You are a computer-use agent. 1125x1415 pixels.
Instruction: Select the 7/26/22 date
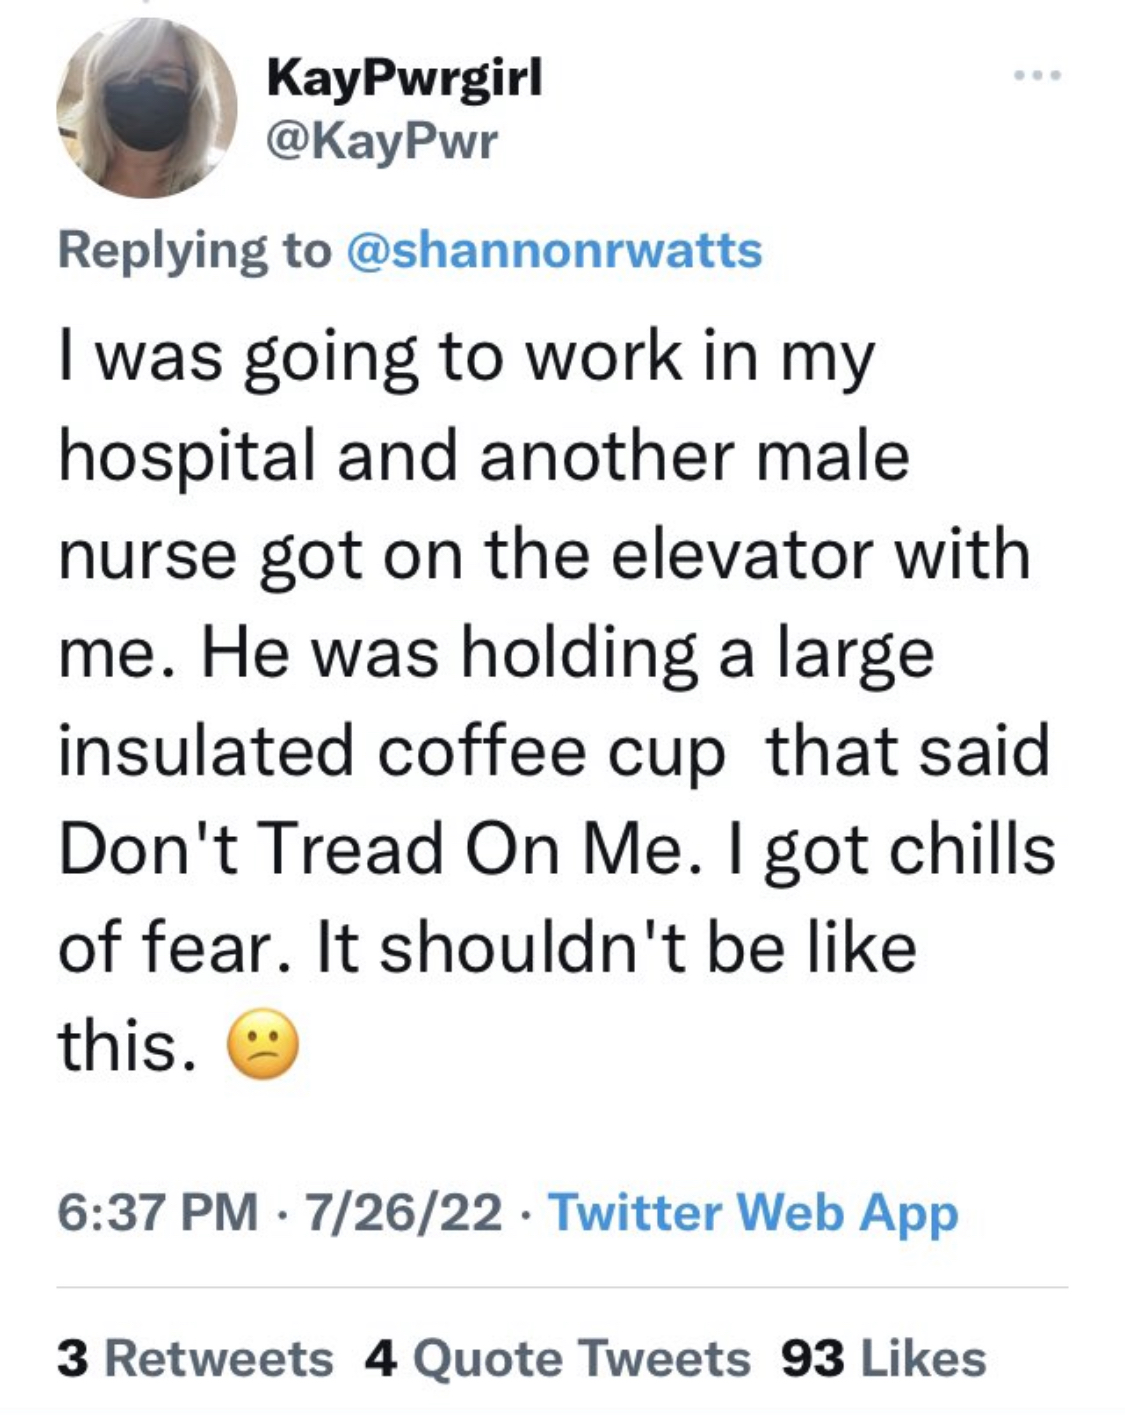404,1212
